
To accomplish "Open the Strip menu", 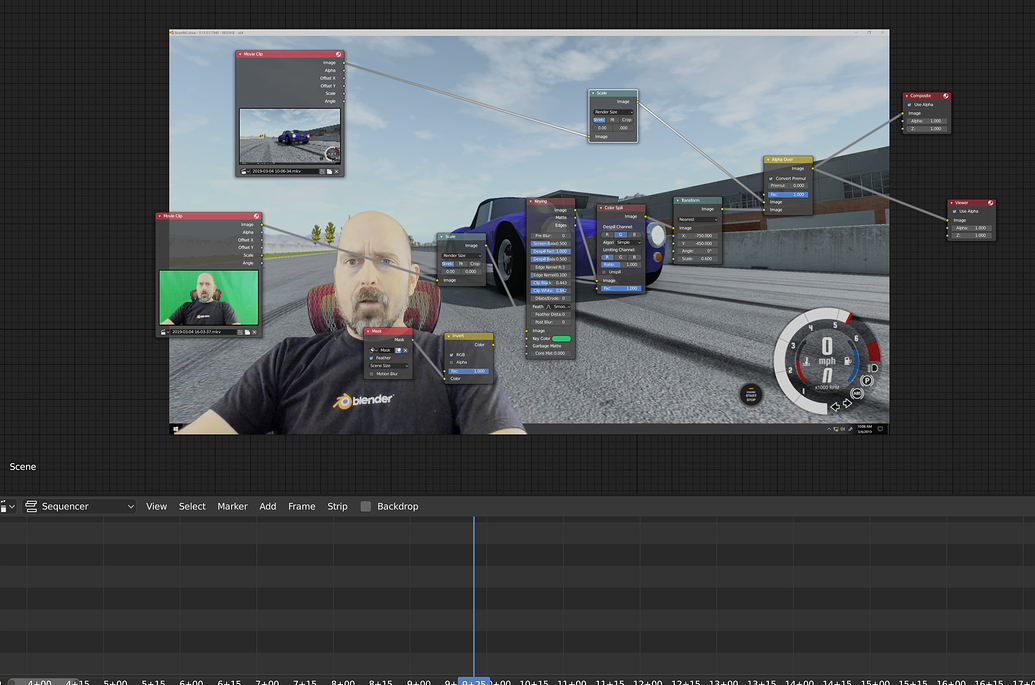I will [337, 507].
